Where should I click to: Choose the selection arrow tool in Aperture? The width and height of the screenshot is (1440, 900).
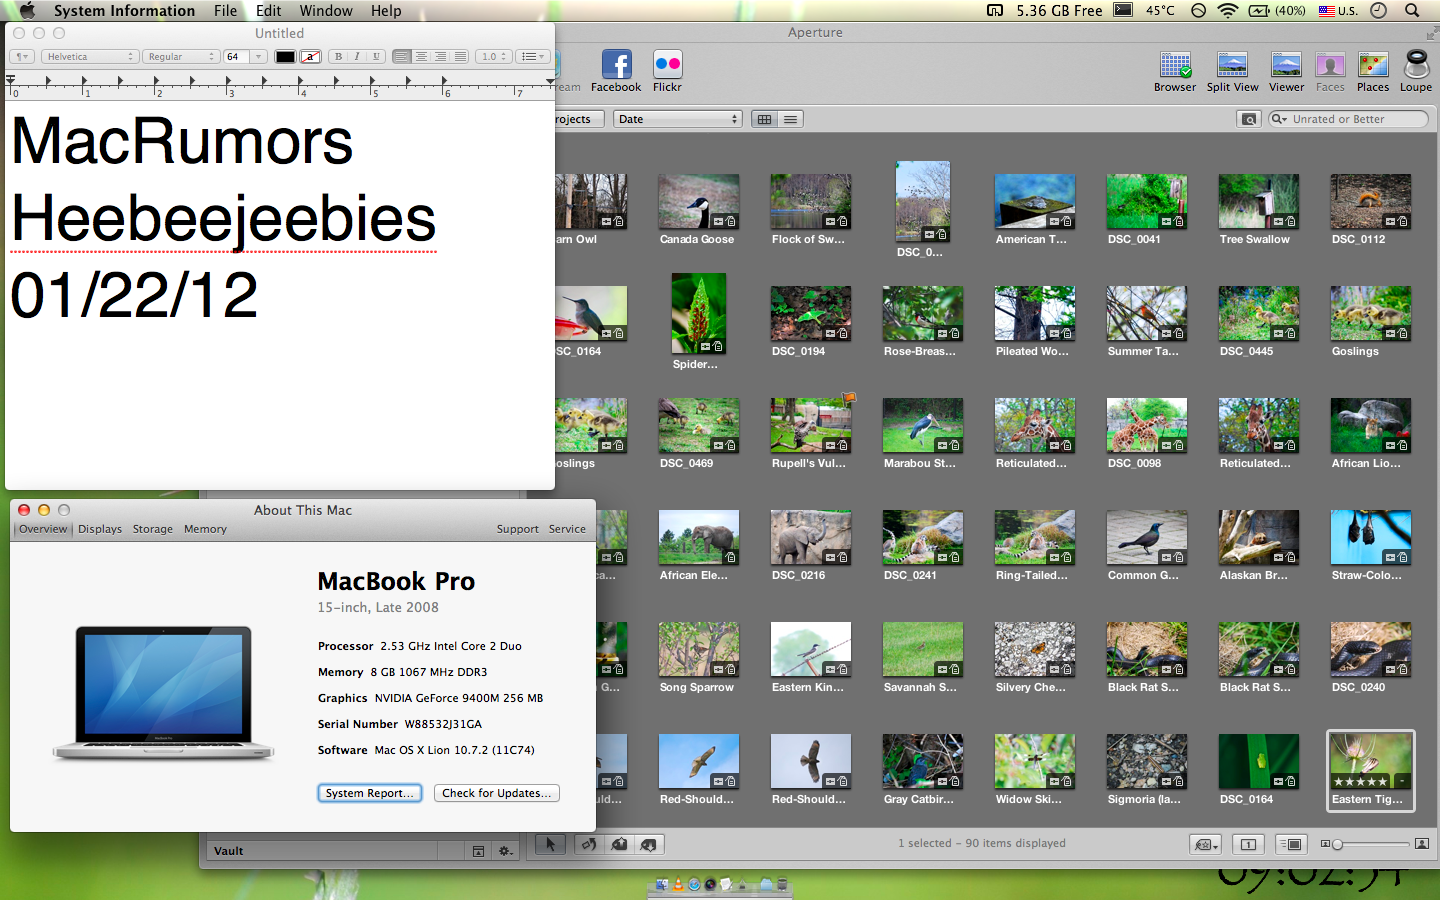tap(550, 844)
